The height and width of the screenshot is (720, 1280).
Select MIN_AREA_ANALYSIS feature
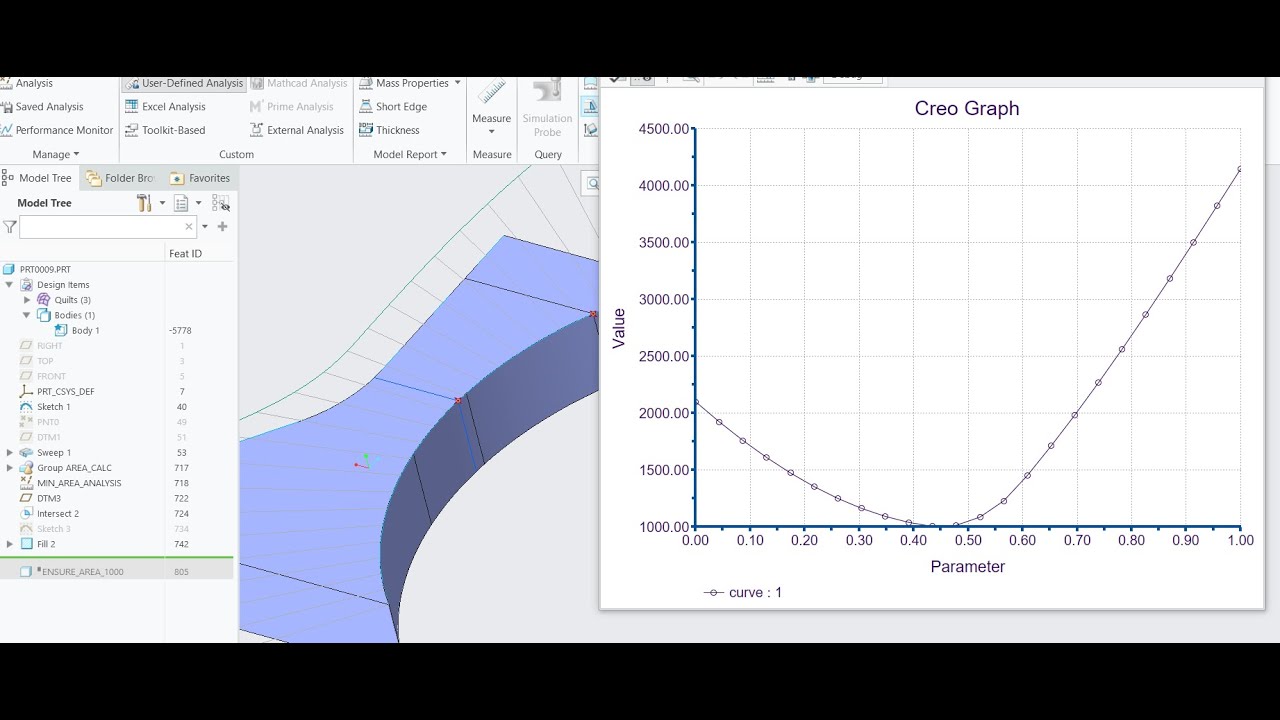coord(70,483)
